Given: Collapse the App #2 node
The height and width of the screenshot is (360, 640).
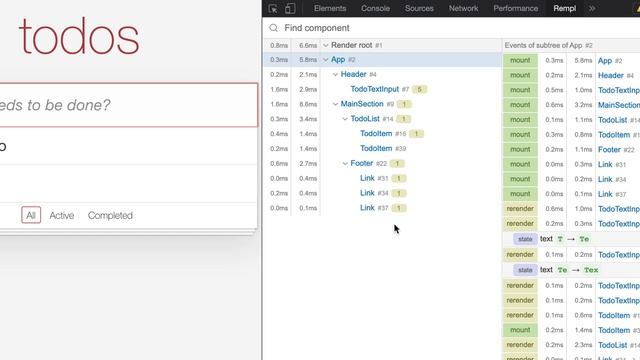Looking at the screenshot, I should pyautogui.click(x=326, y=60).
